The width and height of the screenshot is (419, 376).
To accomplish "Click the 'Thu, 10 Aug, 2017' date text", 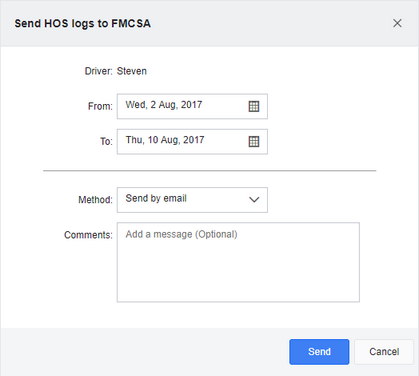I will (x=165, y=140).
